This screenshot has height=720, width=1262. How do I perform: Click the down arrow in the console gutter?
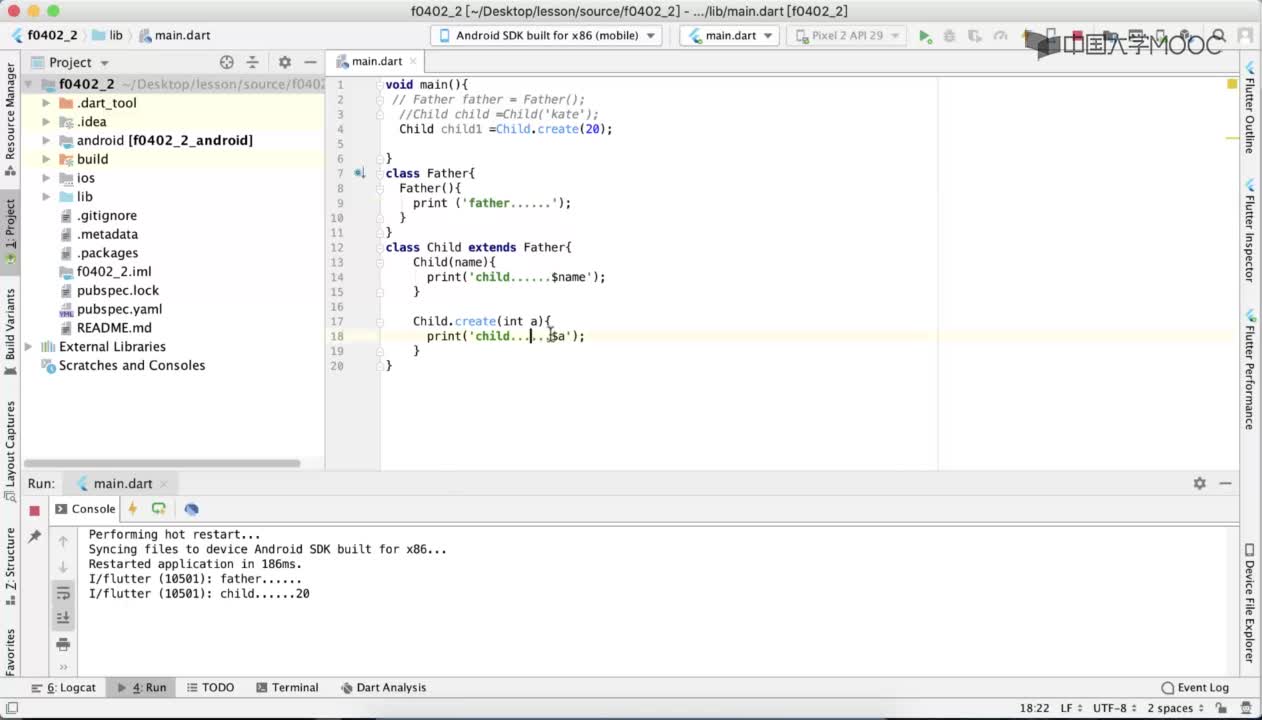63,567
